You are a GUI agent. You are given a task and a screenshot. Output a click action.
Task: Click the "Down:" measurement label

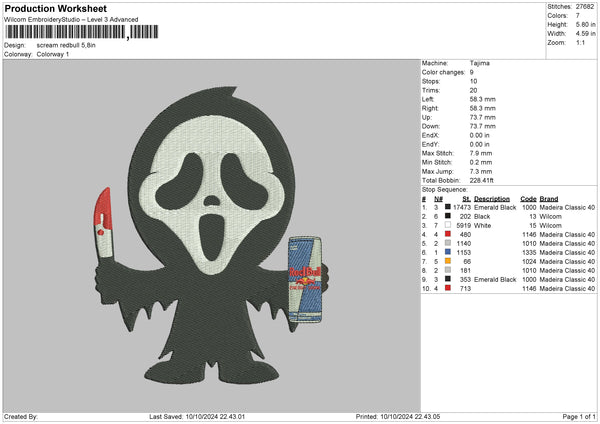click(x=430, y=126)
